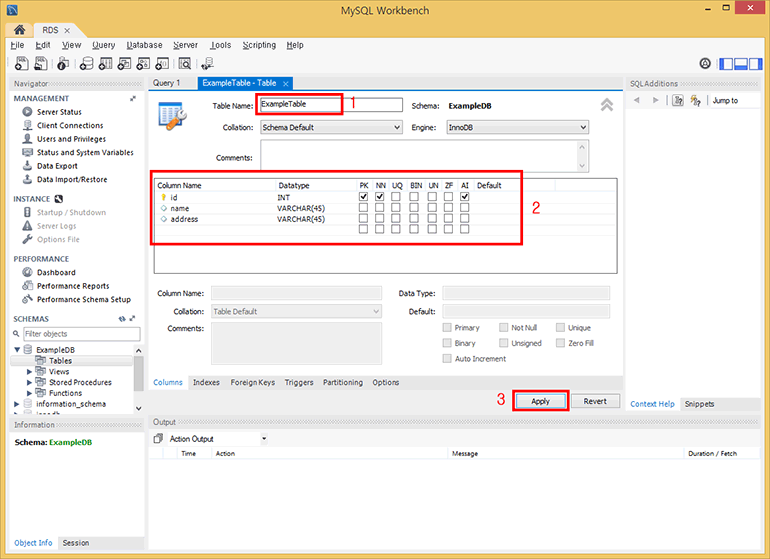
Task: Open Data Export in Management section
Action: tap(28, 166)
